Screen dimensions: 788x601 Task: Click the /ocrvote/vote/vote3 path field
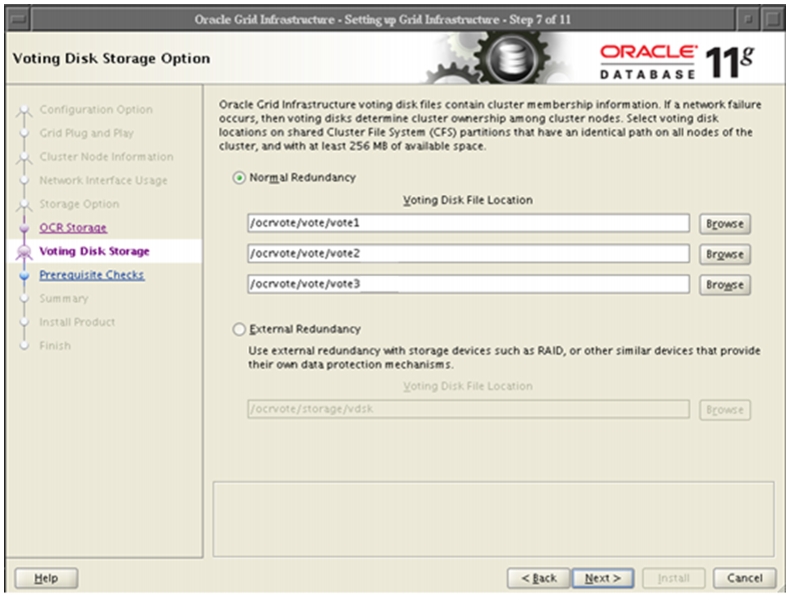(468, 284)
